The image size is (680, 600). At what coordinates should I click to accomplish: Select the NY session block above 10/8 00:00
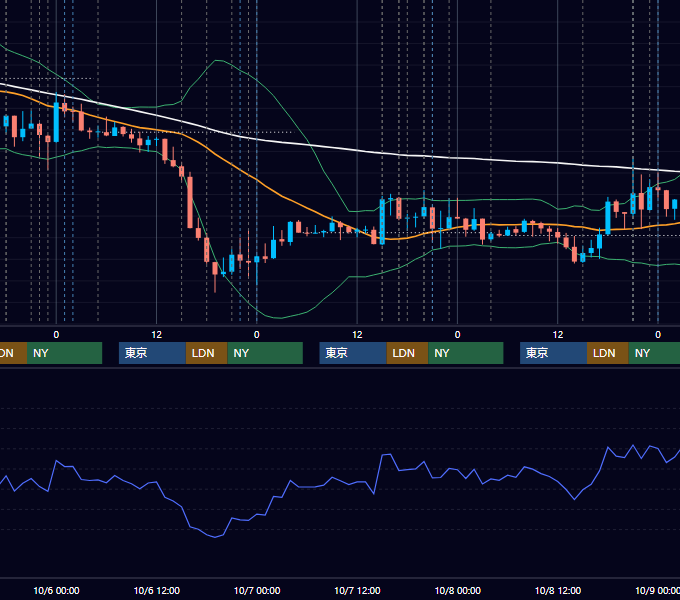coord(465,353)
